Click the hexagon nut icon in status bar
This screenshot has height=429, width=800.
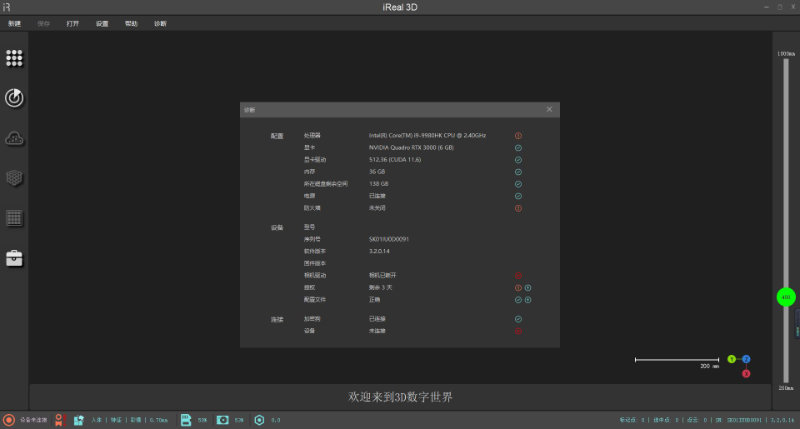(x=259, y=420)
